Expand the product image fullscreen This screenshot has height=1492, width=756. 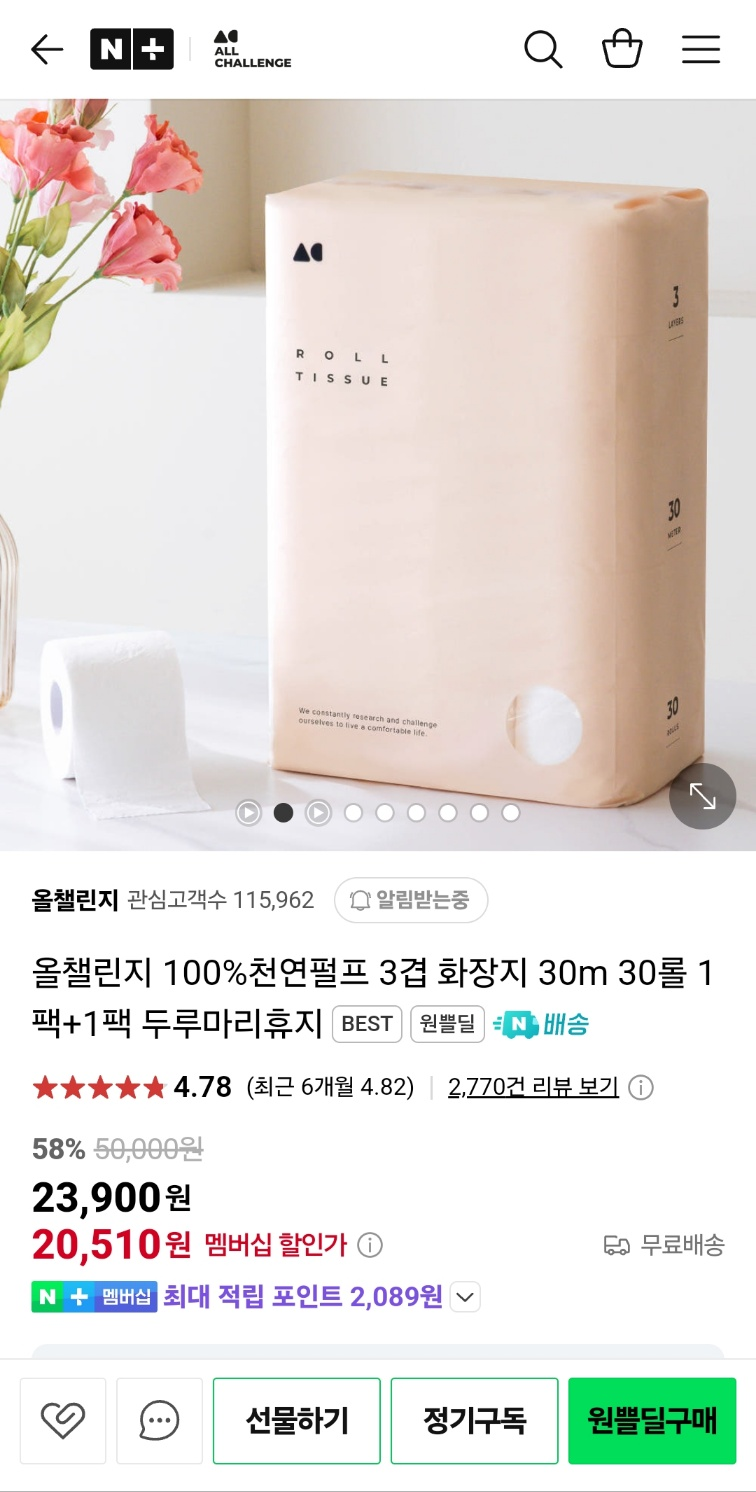pos(702,796)
